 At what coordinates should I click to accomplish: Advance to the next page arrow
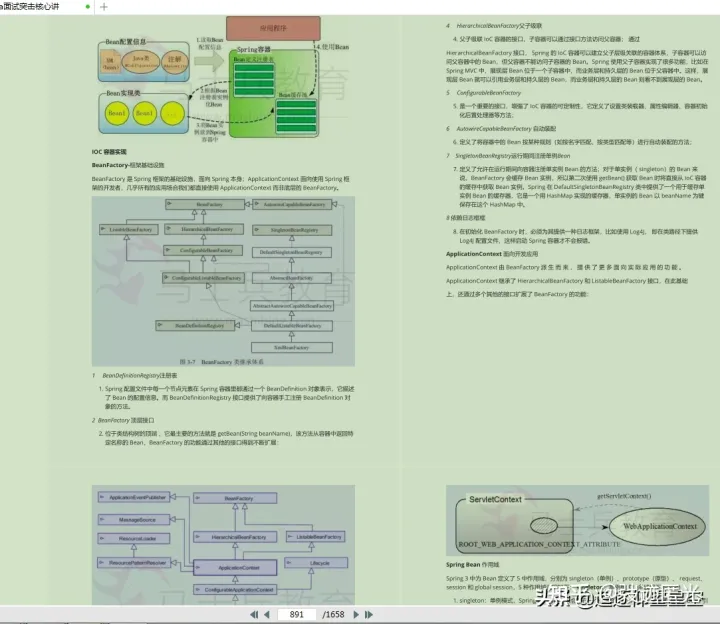tap(356, 614)
